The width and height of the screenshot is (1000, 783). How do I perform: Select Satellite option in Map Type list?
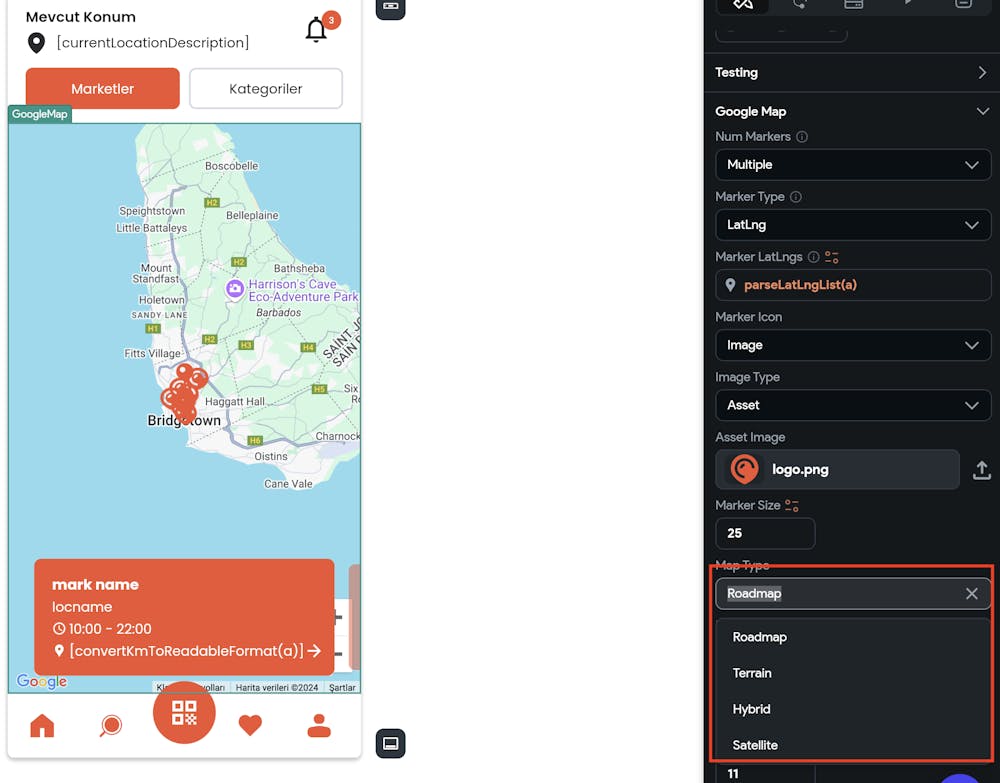tap(853, 745)
